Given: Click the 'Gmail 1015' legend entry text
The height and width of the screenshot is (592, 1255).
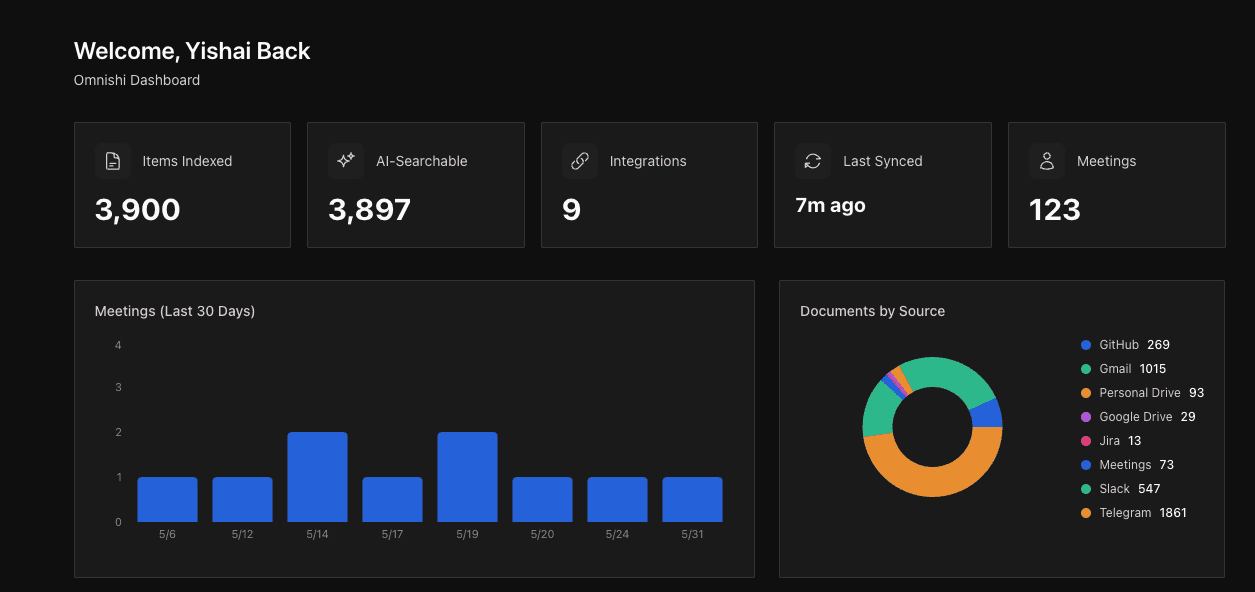Looking at the screenshot, I should [x=1133, y=369].
